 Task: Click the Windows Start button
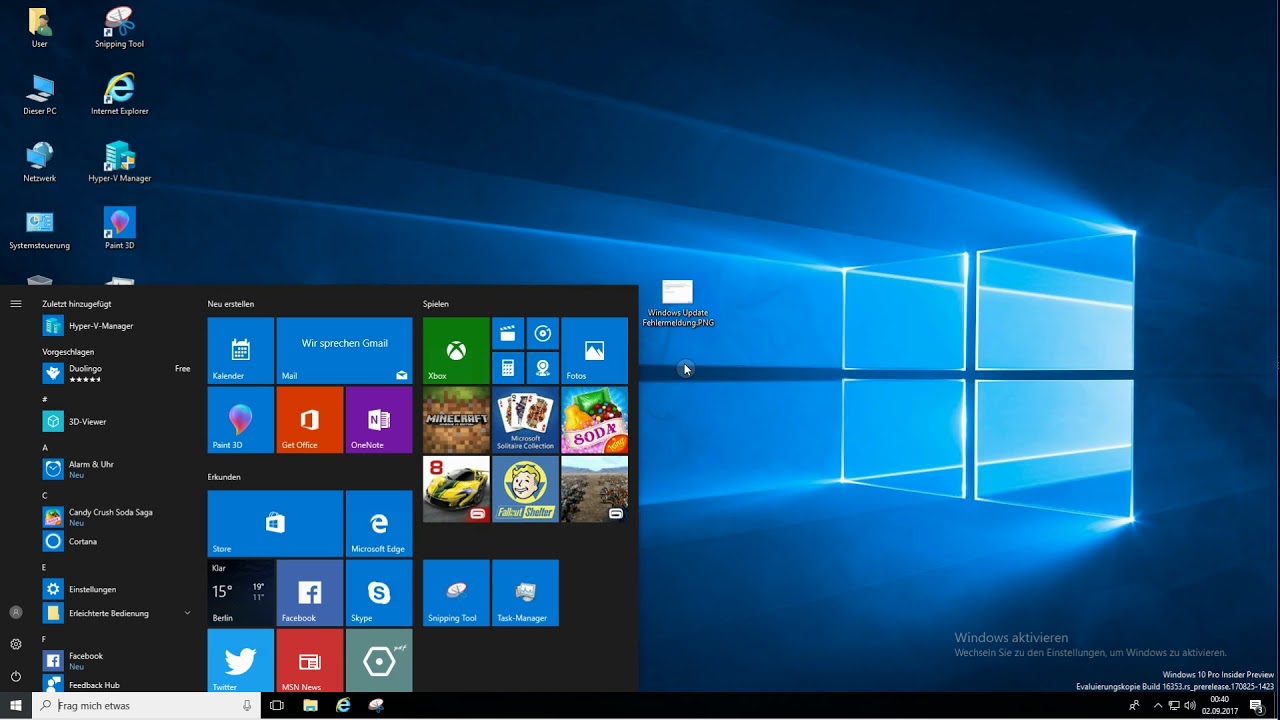pyautogui.click(x=16, y=705)
